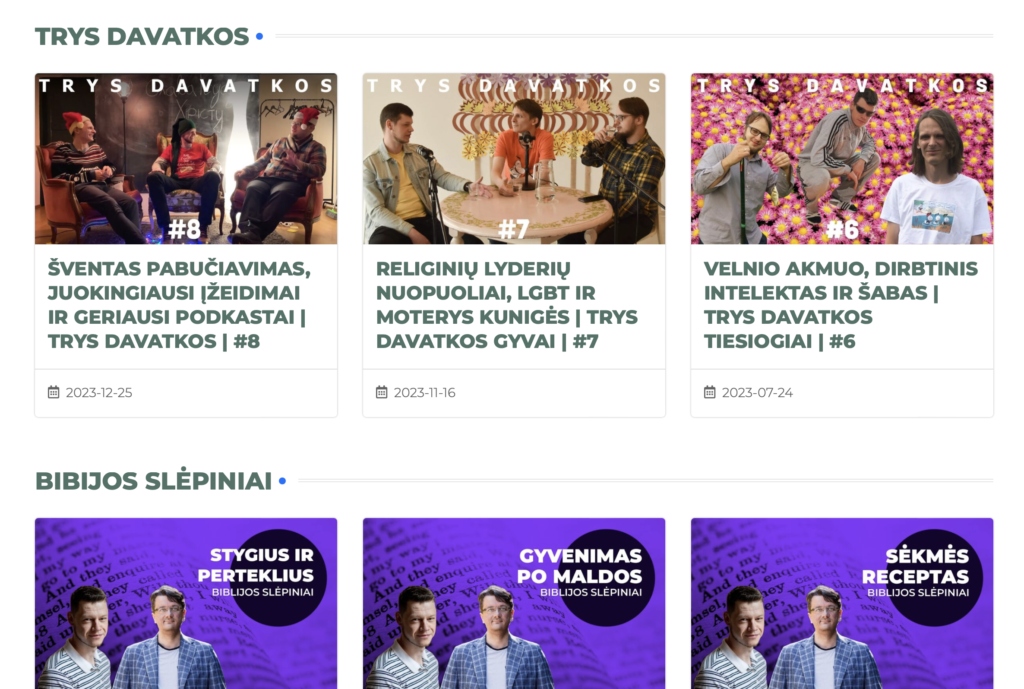Click the BIBIJOS SLĖPINIAI section heading
Screen dimensions: 1024x689
click(153, 481)
